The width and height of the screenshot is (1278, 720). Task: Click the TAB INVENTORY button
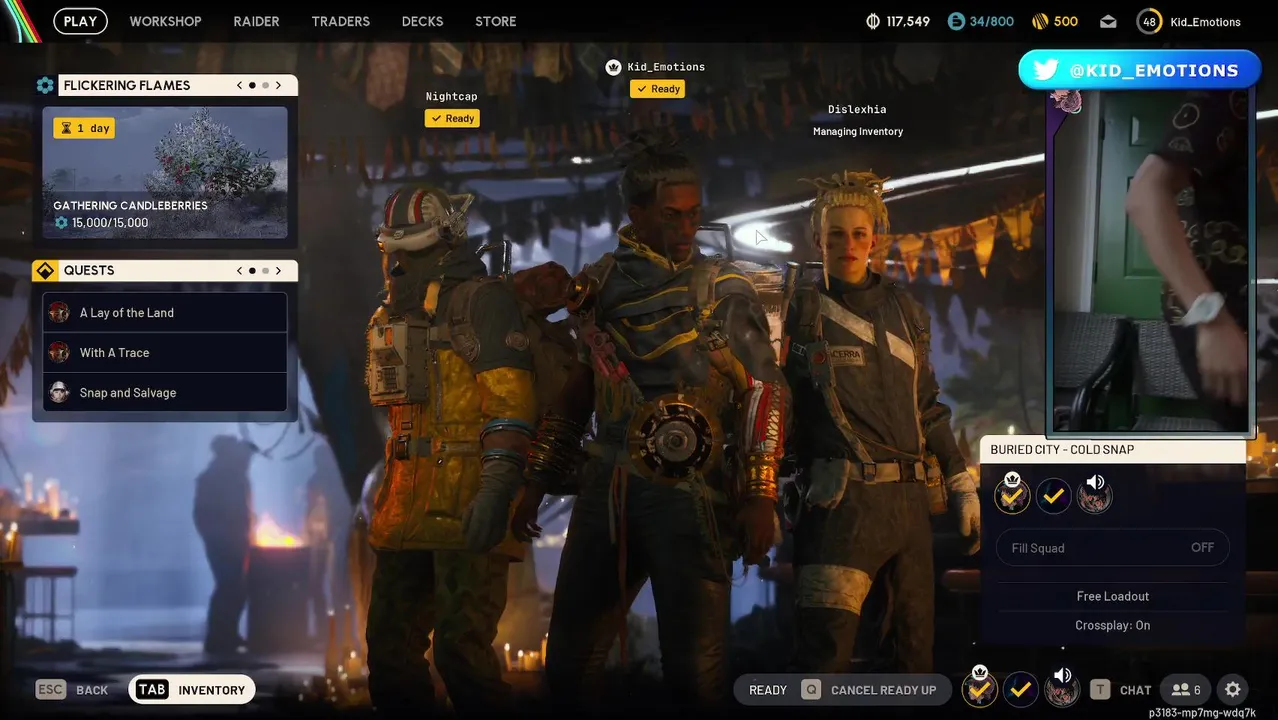click(192, 689)
